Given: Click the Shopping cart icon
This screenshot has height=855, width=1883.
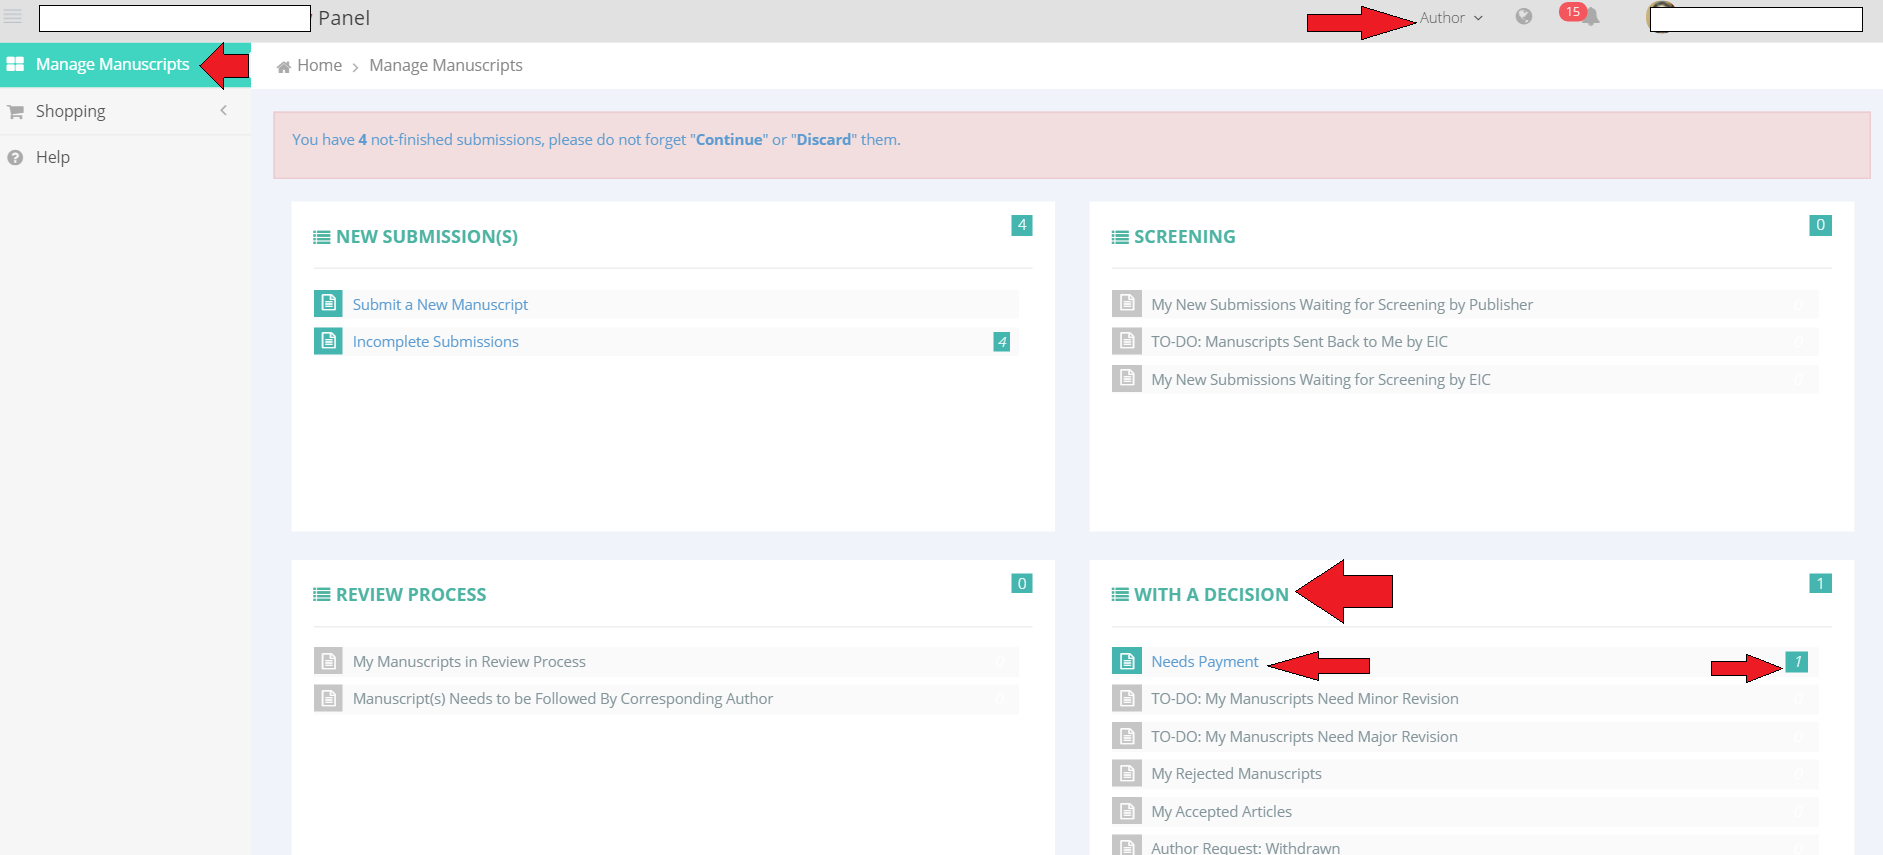Looking at the screenshot, I should (15, 112).
